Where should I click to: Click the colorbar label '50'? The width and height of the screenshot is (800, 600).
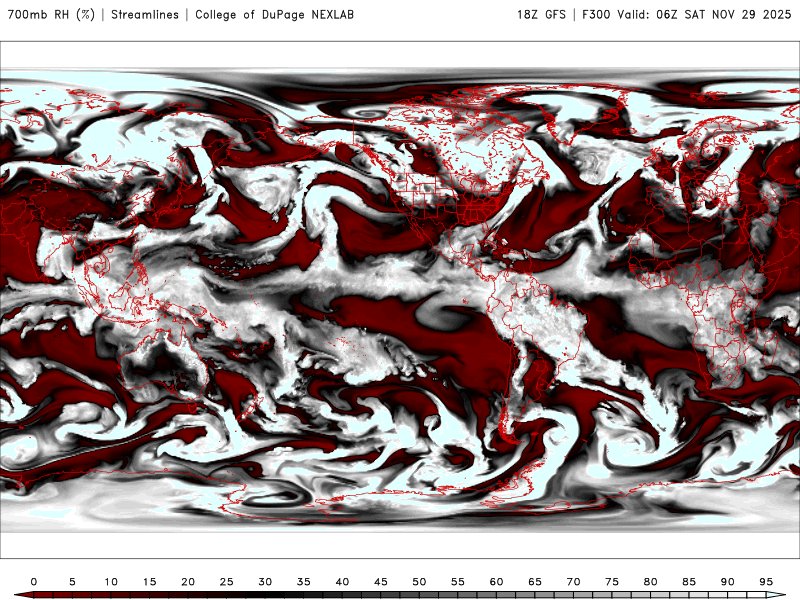(419, 582)
